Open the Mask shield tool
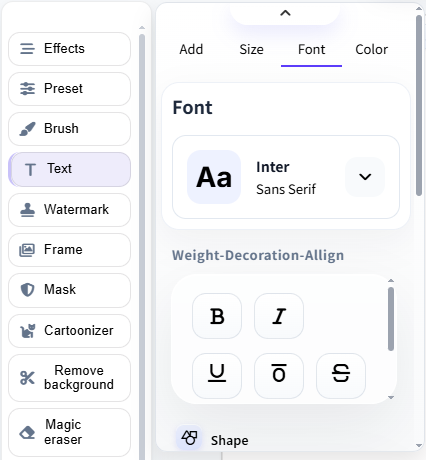Viewport: 426px width, 460px height. point(69,290)
